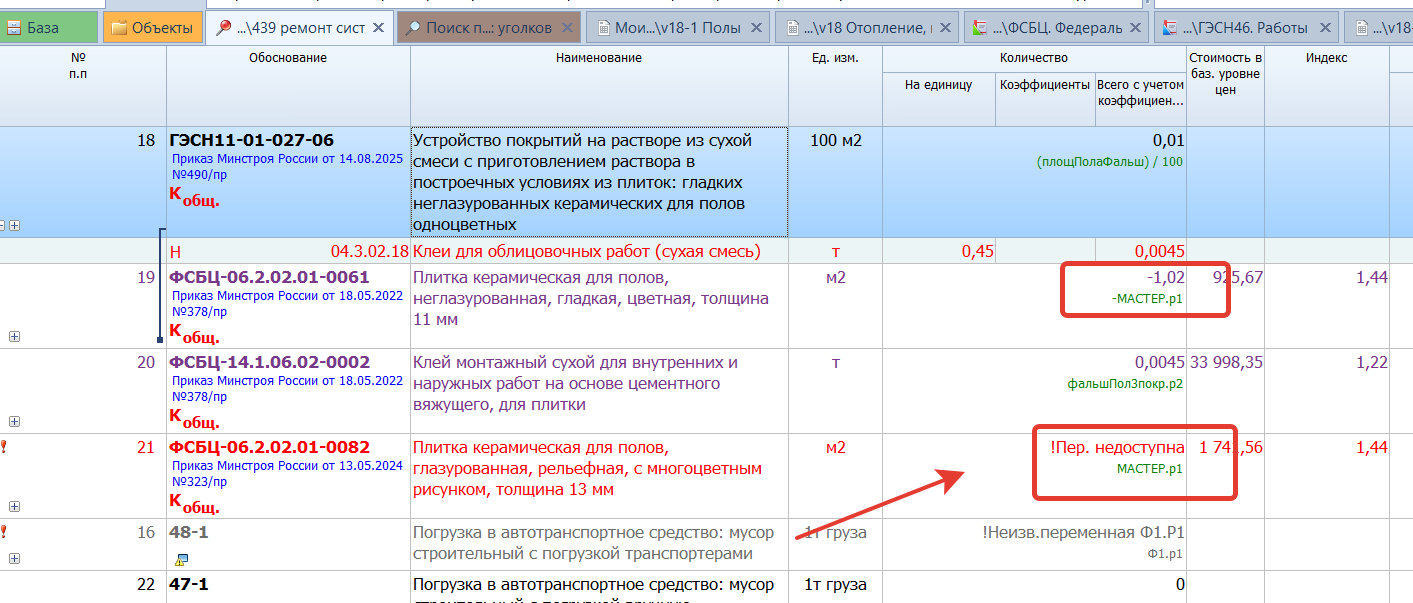Select the 439 ремонт сист tab

(x=297, y=28)
